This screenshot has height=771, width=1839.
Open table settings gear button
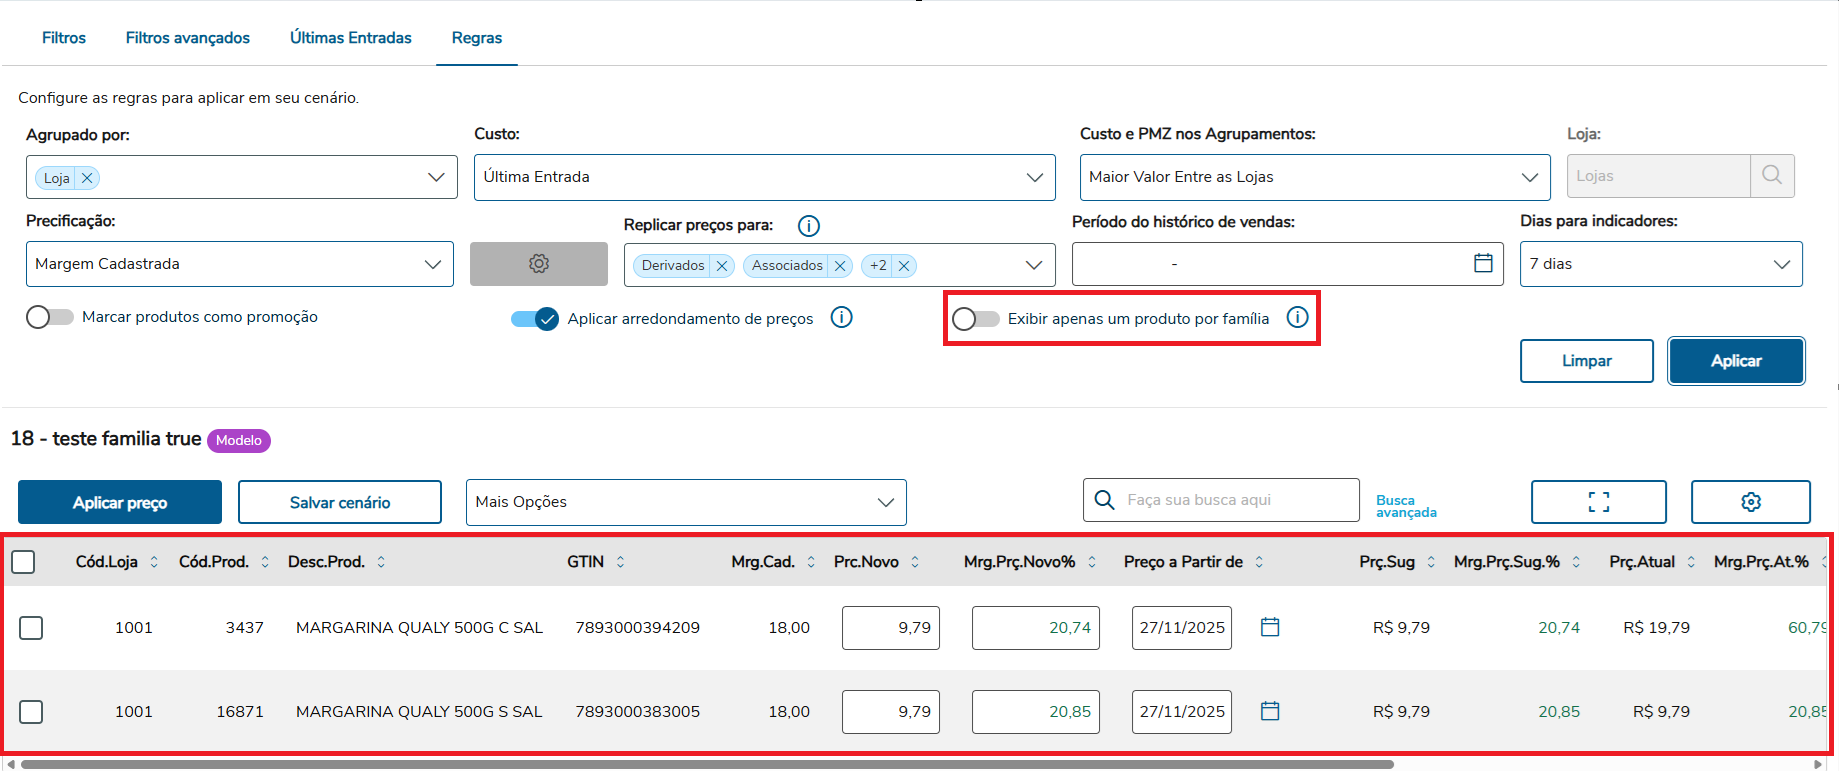click(1751, 502)
